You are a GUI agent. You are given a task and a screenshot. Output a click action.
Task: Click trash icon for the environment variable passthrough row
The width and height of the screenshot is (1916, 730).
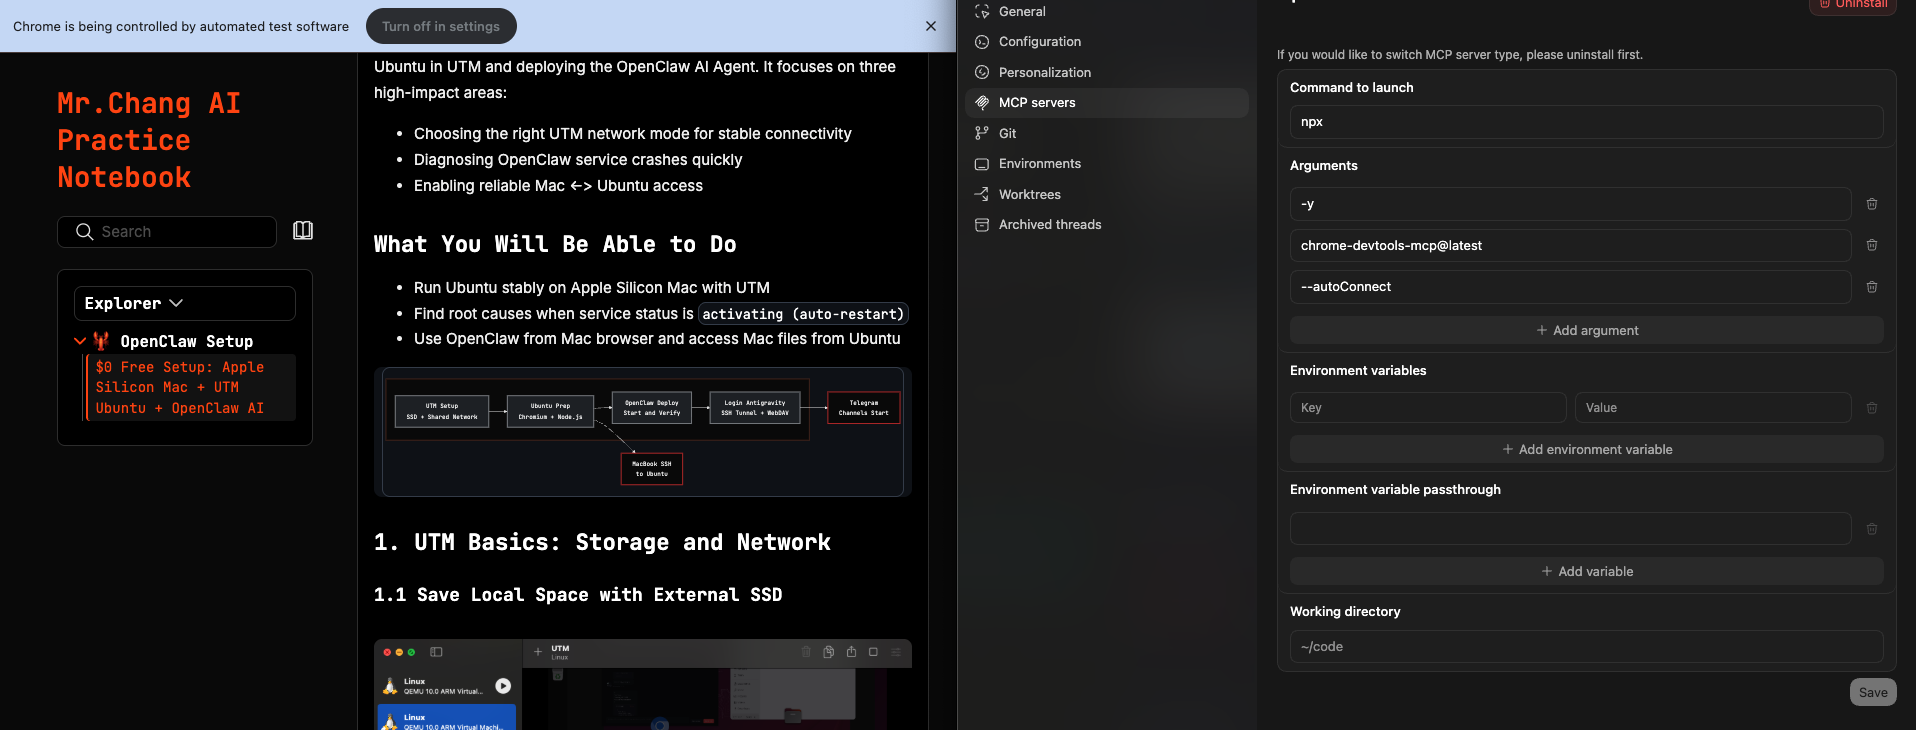tap(1871, 529)
